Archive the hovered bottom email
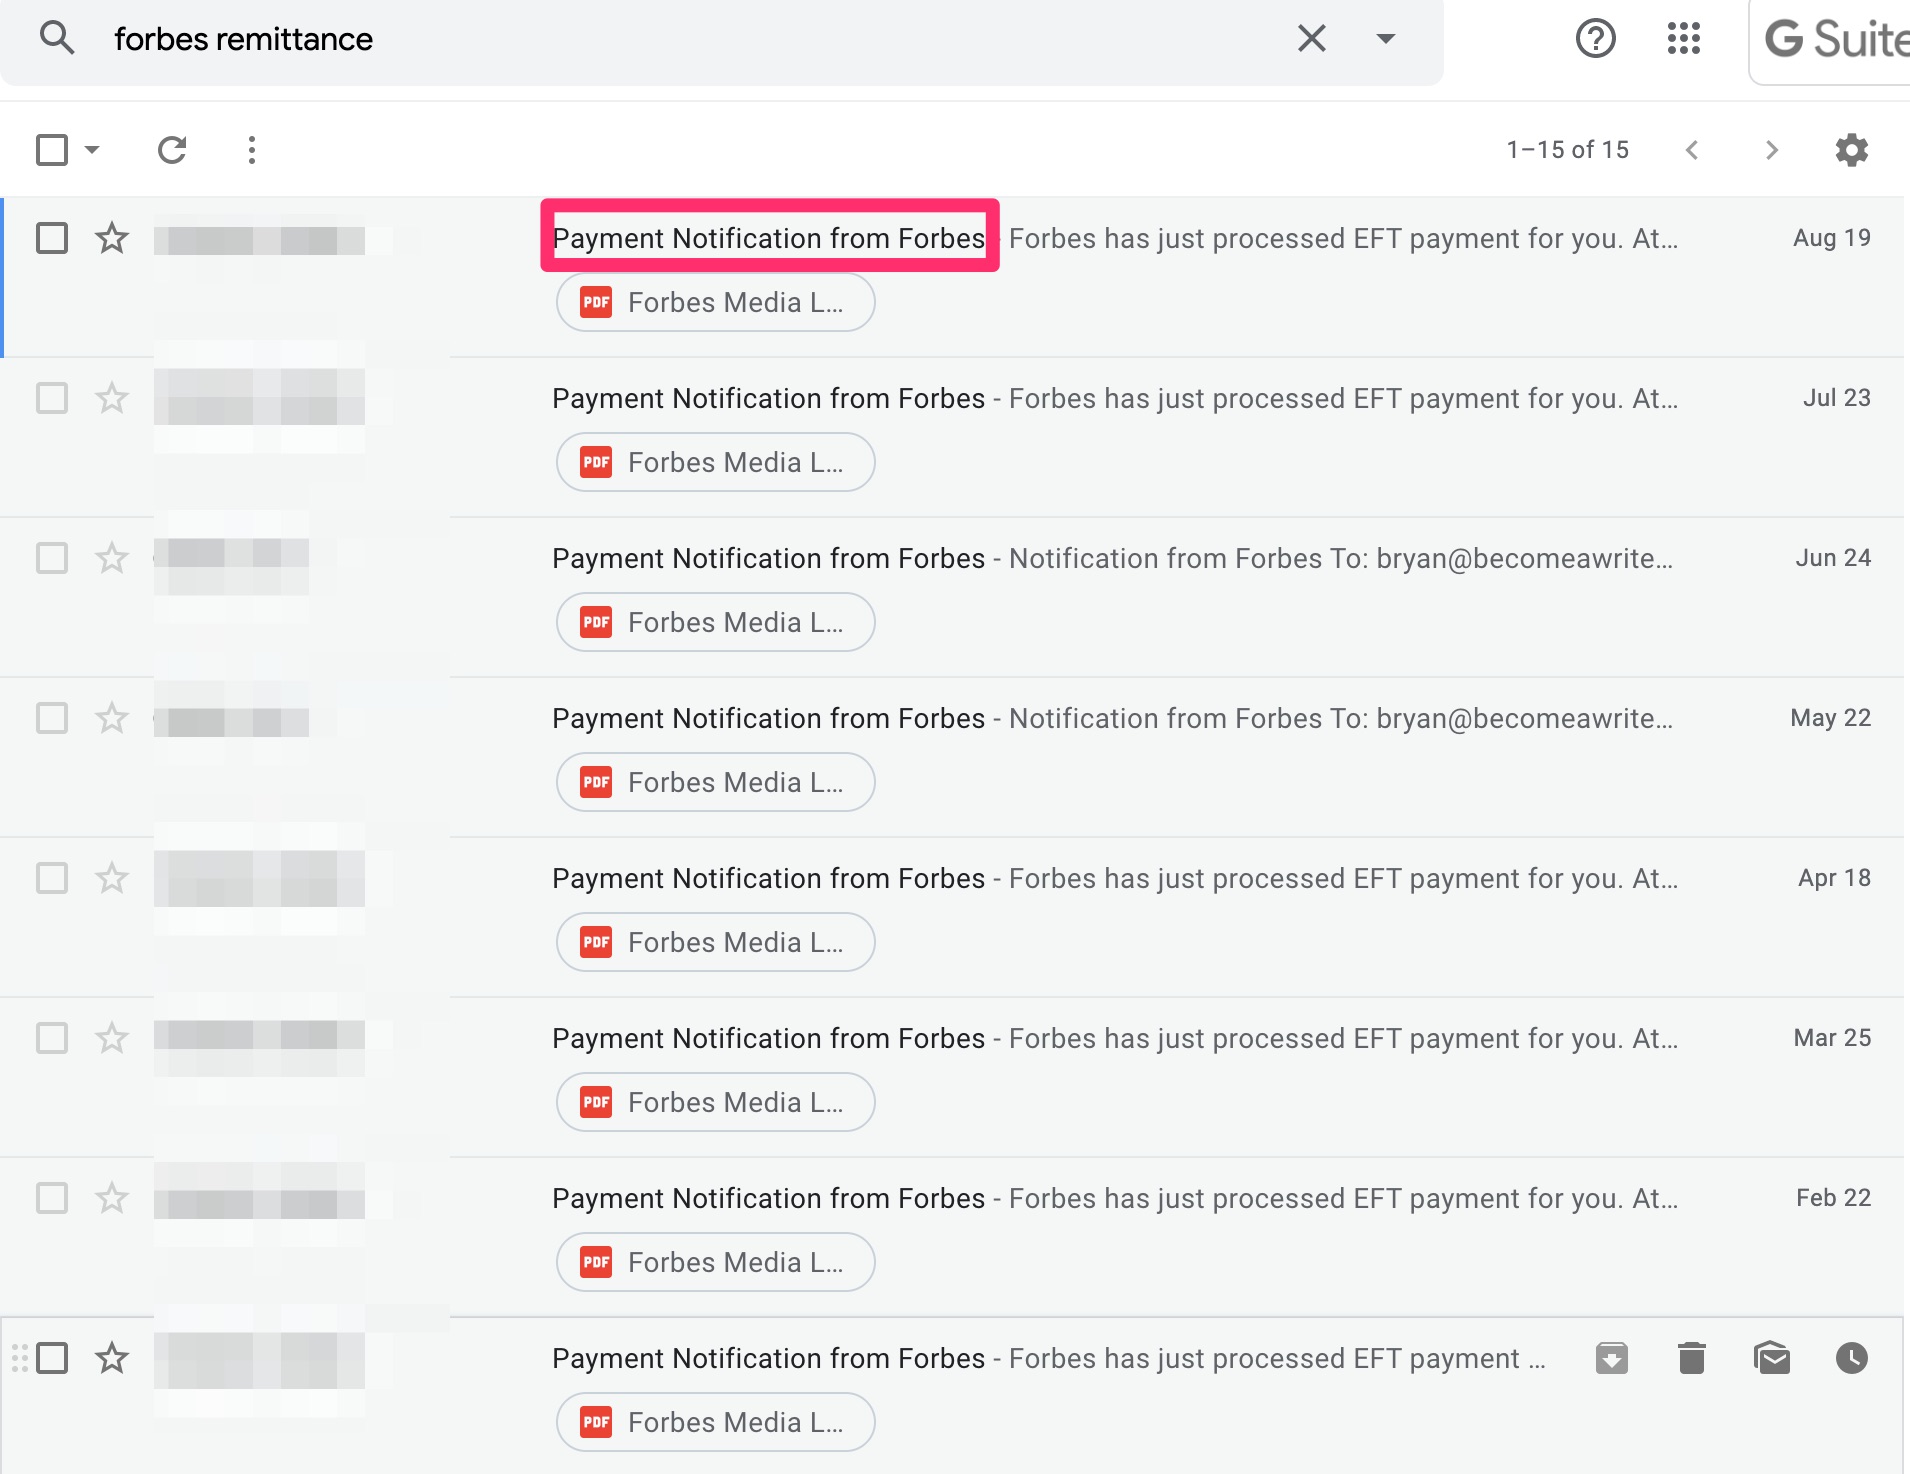The width and height of the screenshot is (1910, 1474). [x=1611, y=1358]
